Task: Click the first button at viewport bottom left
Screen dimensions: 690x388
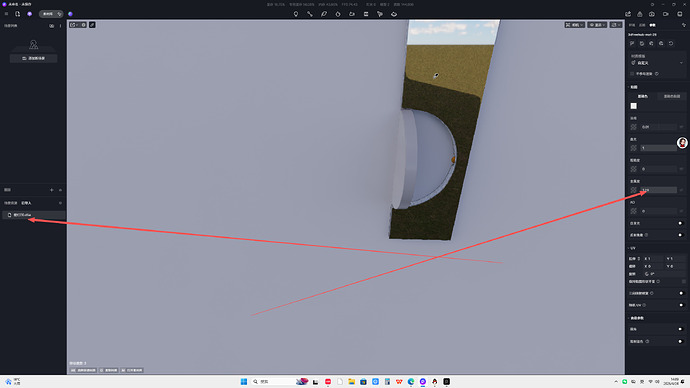Action: (83, 370)
